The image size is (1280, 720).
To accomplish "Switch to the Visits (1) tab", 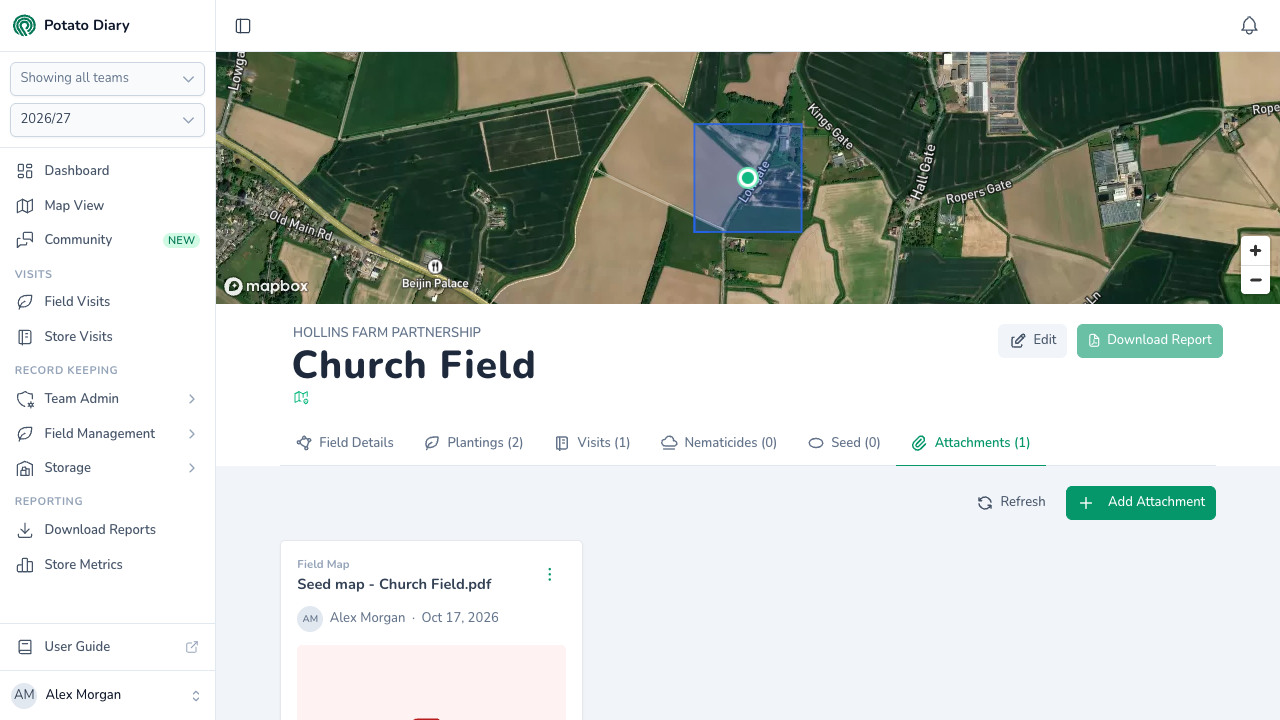I will [x=593, y=443].
